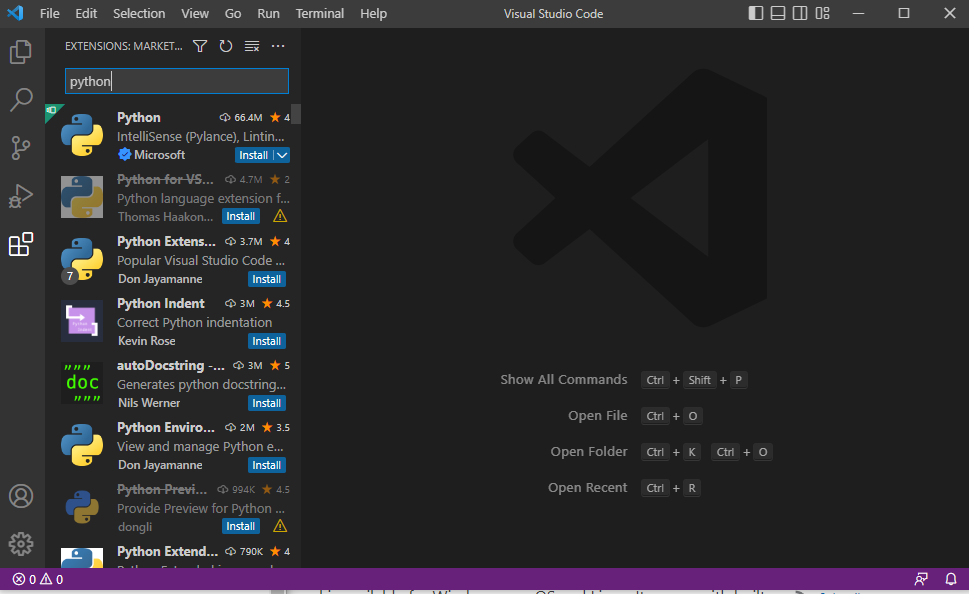Click warning icon on Python for VS... extension
Viewport: 969px width, 594px height.
(x=280, y=216)
